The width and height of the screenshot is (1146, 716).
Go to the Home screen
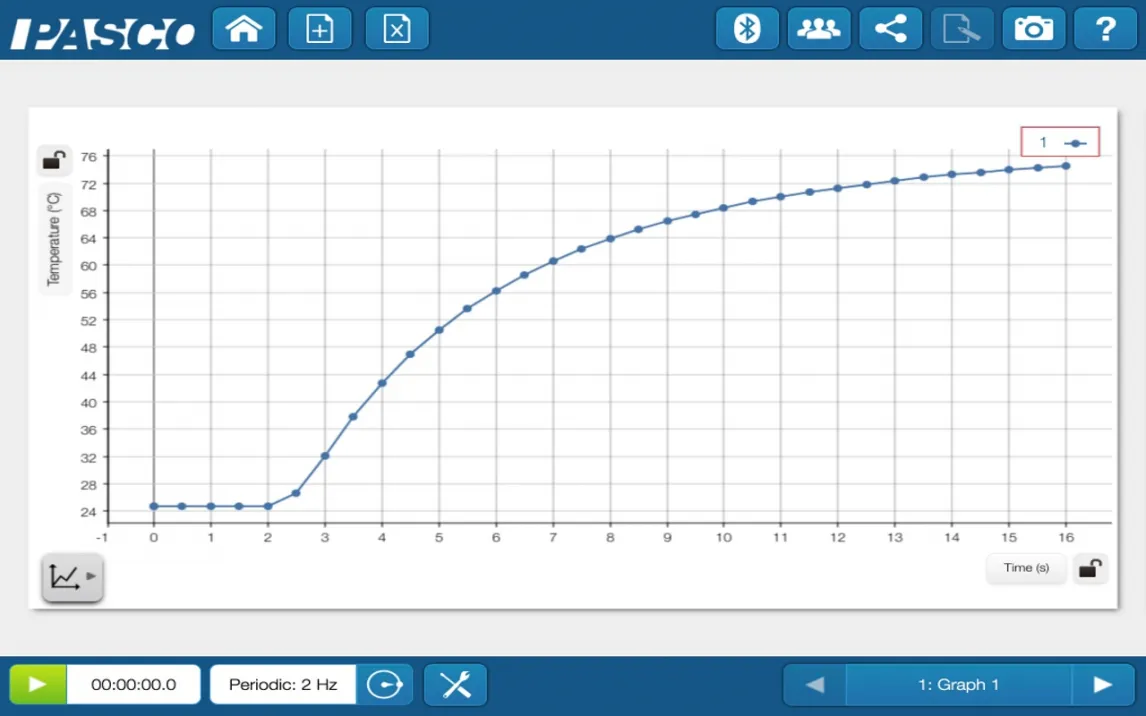click(244, 29)
